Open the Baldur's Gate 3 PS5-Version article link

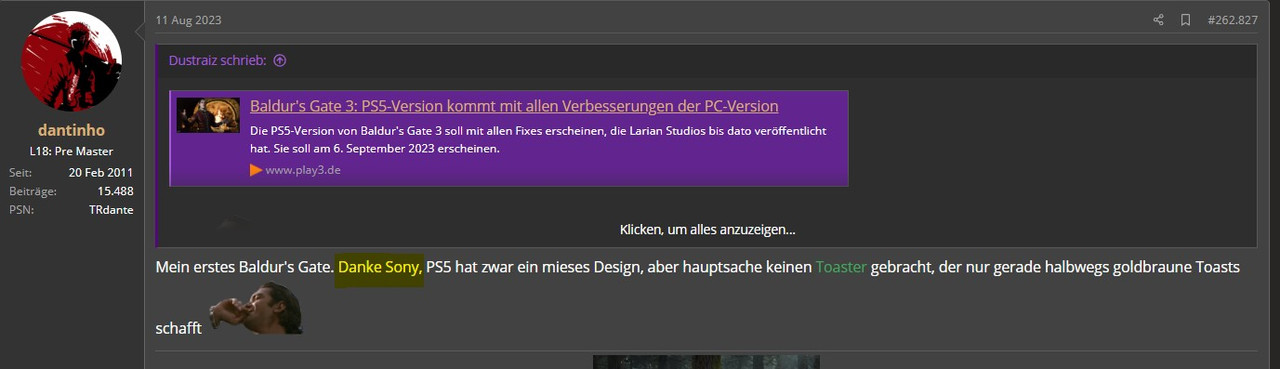click(514, 106)
